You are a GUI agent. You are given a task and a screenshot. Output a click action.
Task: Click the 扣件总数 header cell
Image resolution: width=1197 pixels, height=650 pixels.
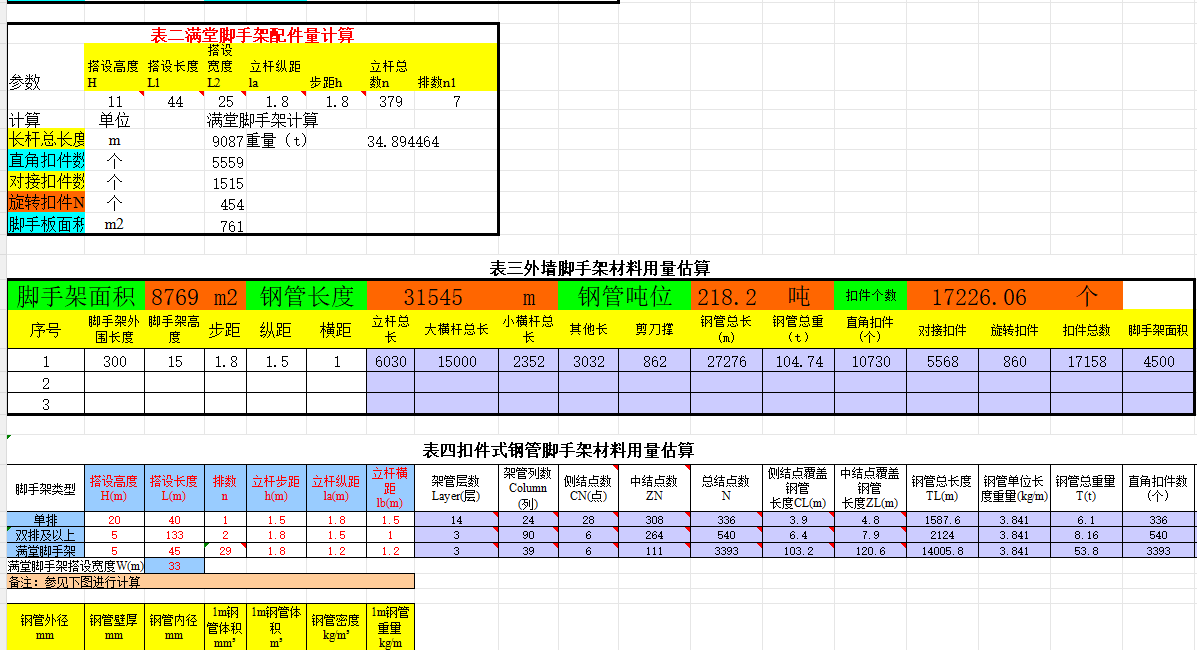click(1086, 330)
